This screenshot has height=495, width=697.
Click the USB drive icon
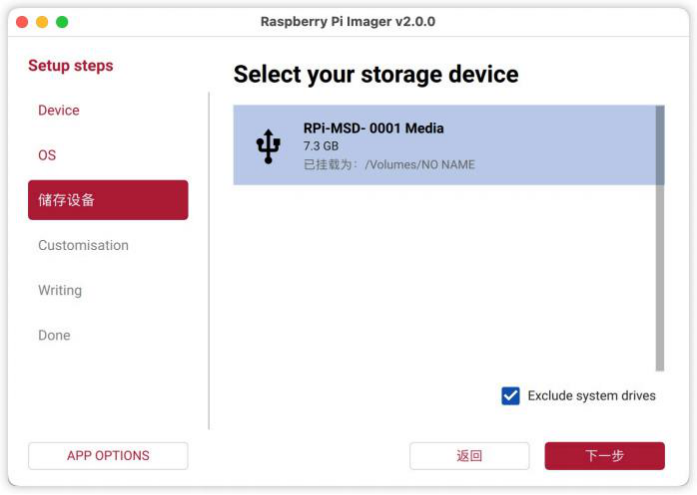pos(268,146)
